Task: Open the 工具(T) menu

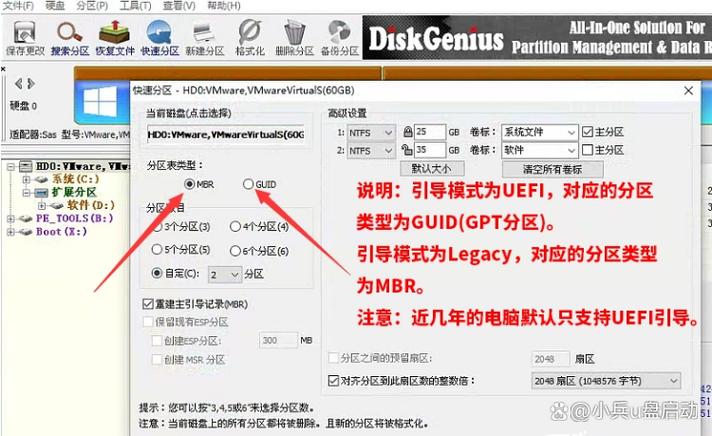Action: pyautogui.click(x=127, y=6)
